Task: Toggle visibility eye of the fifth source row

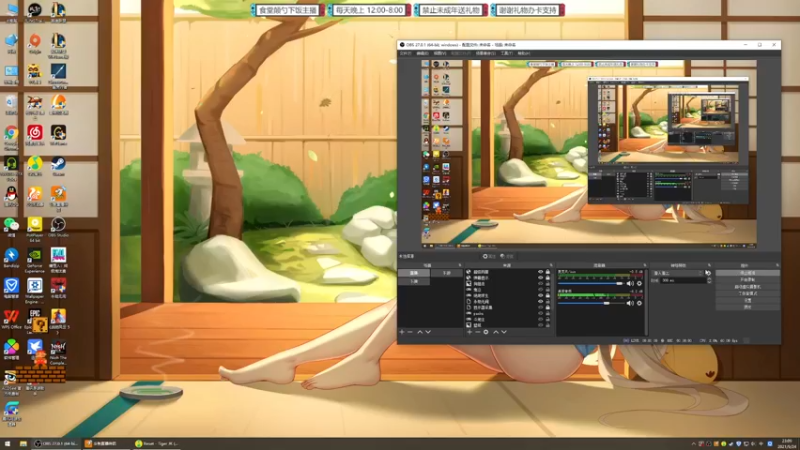Action: point(540,295)
